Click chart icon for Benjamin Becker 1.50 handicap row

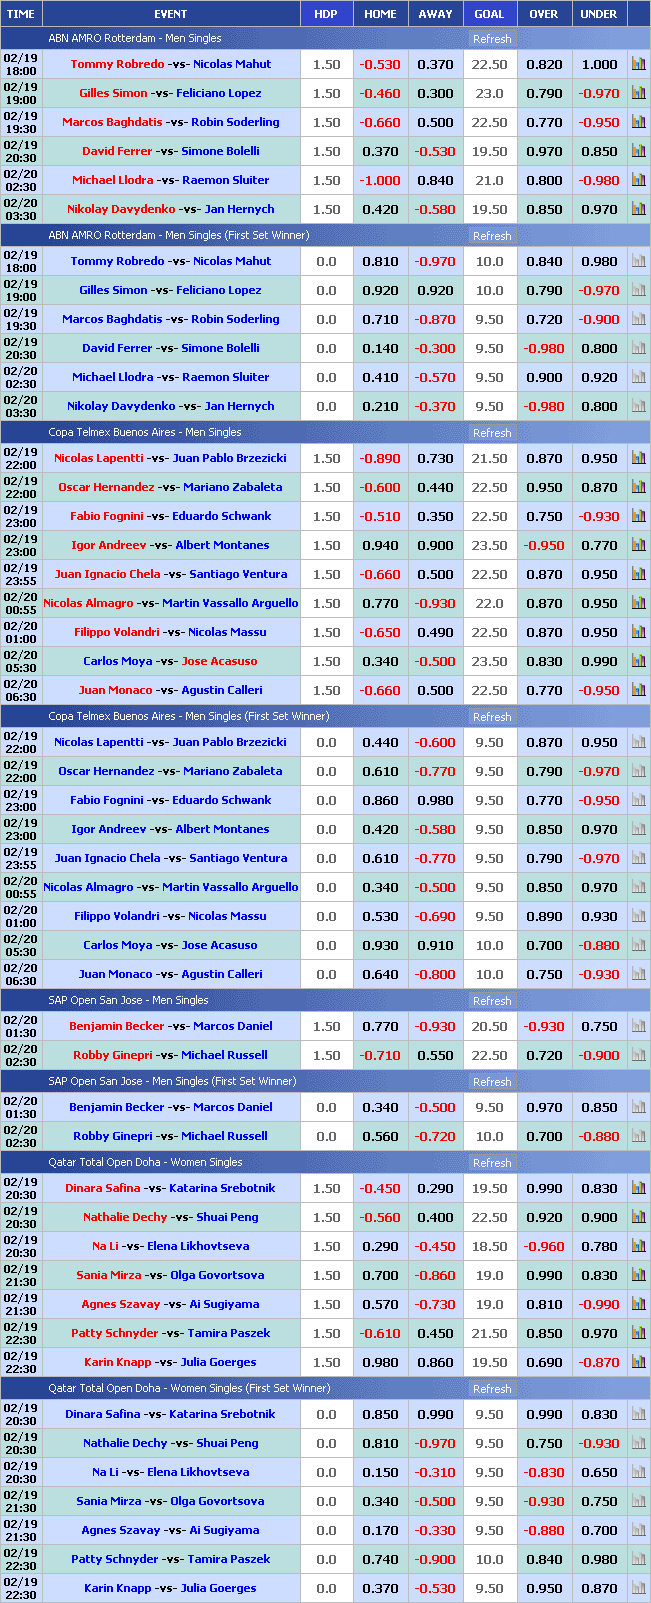pyautogui.click(x=638, y=1026)
